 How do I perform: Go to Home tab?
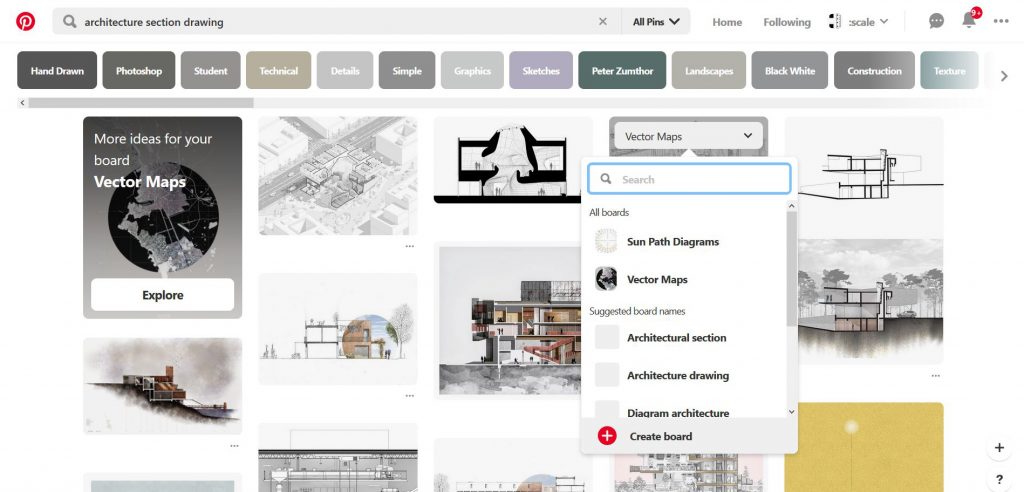727,22
